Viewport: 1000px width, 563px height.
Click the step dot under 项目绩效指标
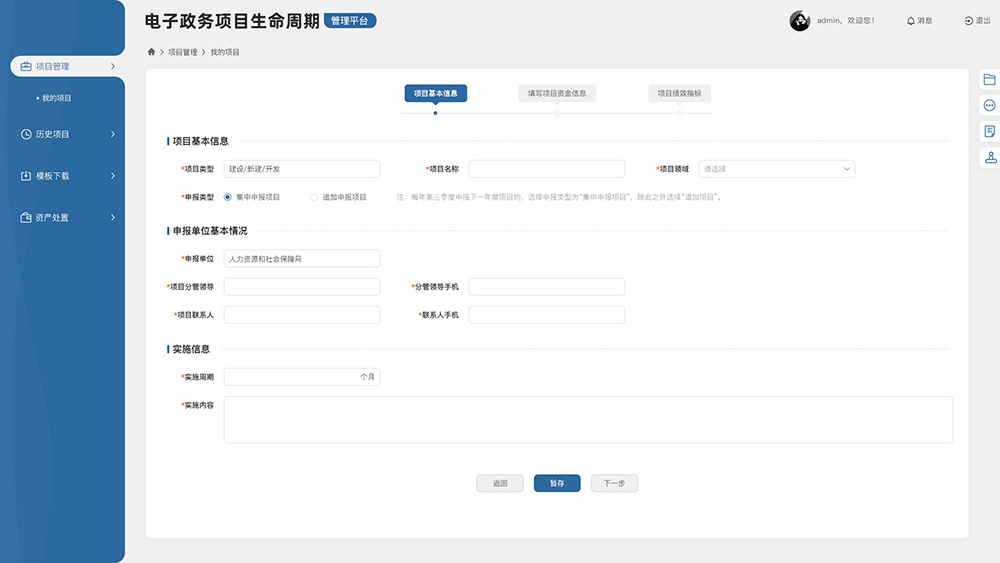pos(679,113)
